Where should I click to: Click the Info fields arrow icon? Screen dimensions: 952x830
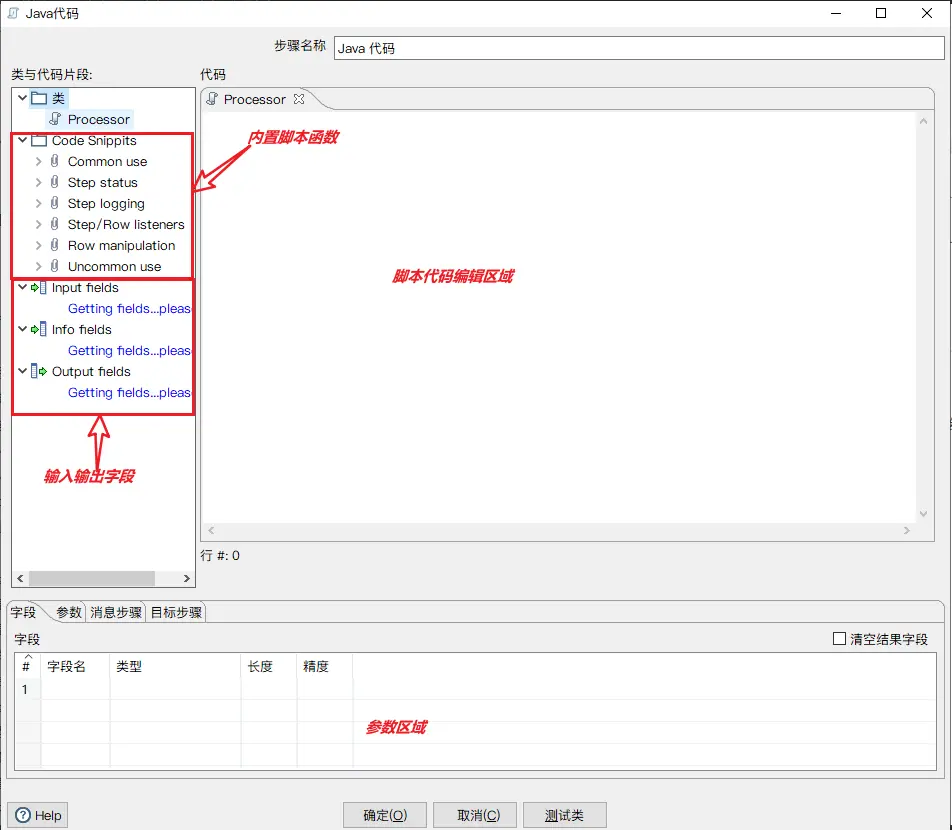coord(39,329)
